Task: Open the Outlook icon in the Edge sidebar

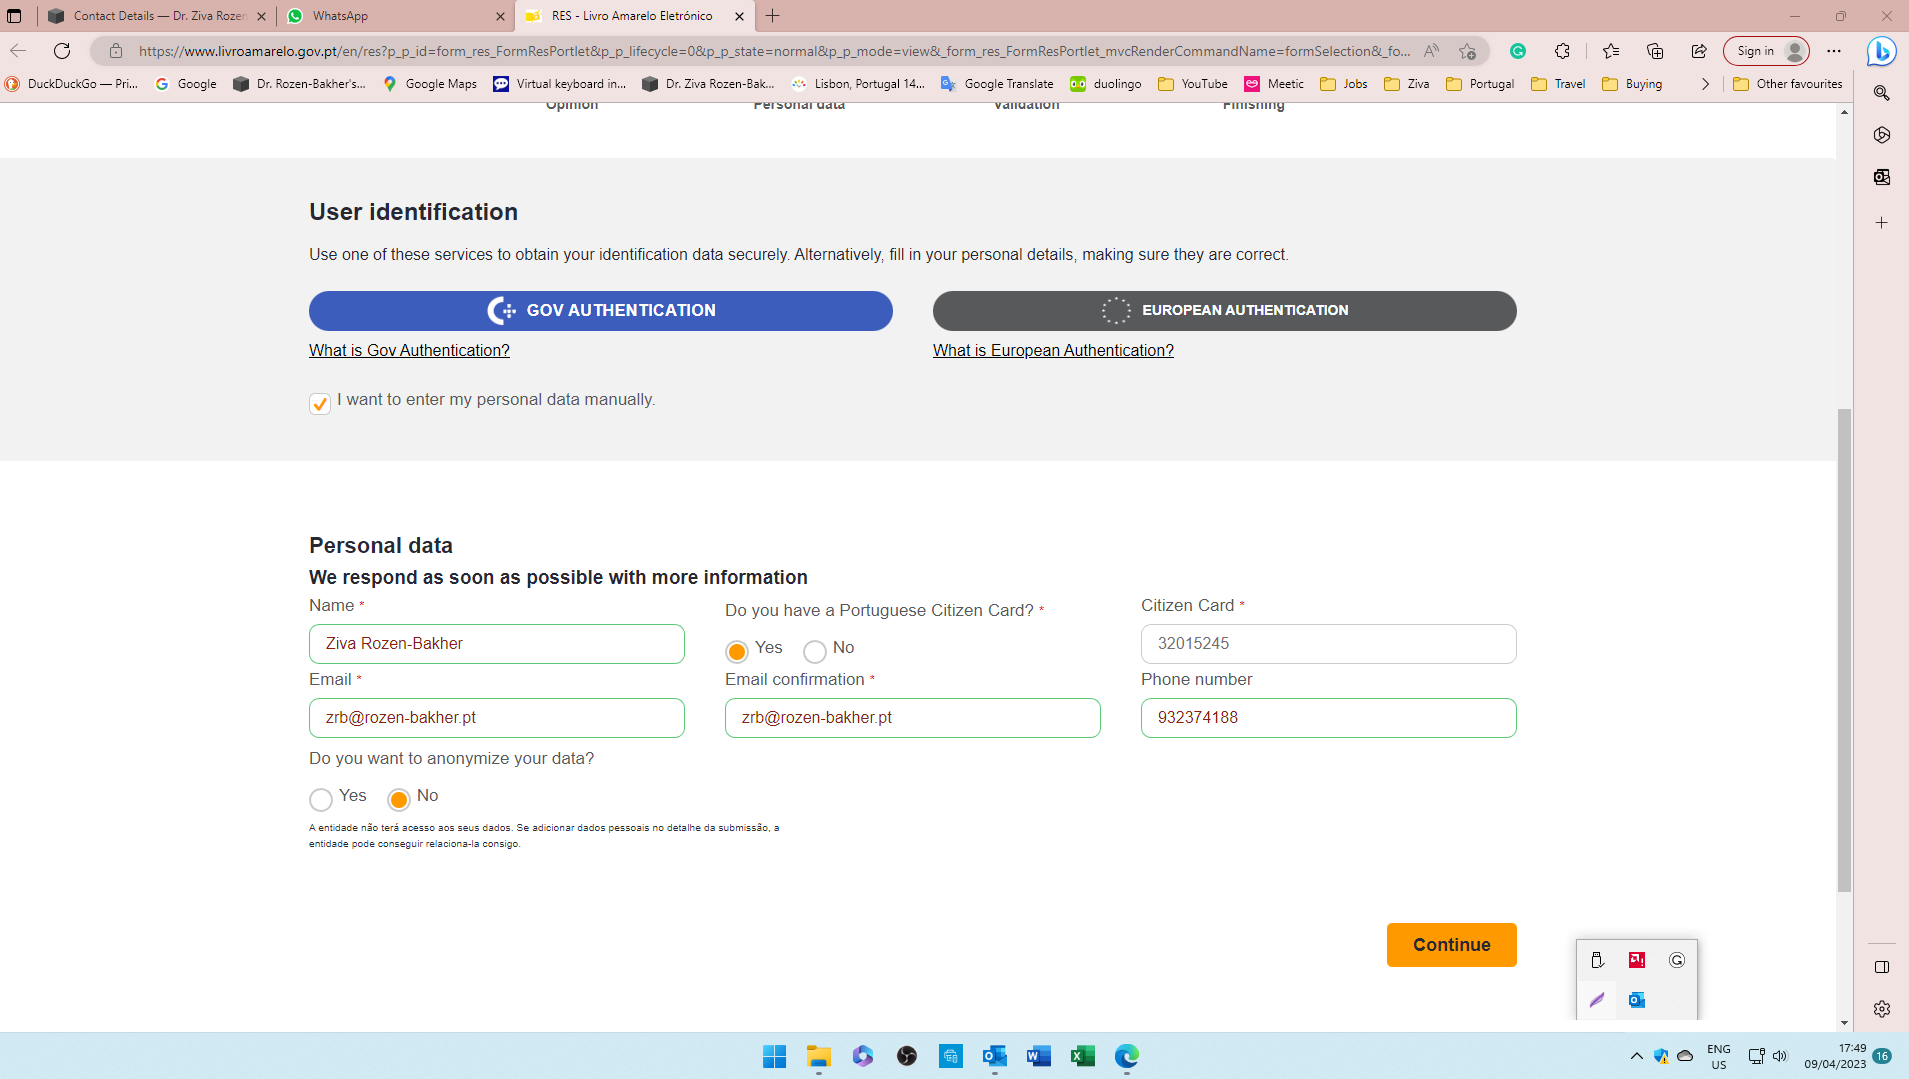Action: 1882,177
